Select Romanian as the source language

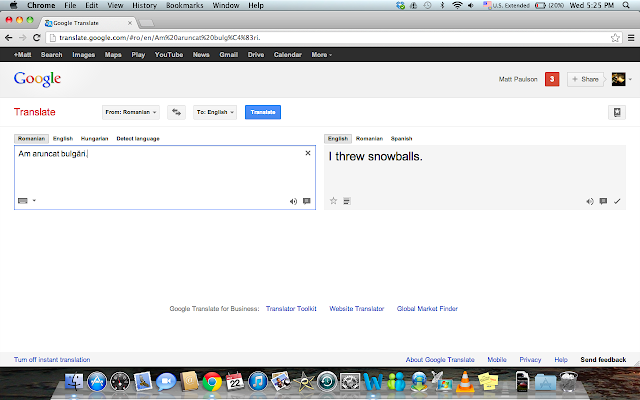(31, 139)
